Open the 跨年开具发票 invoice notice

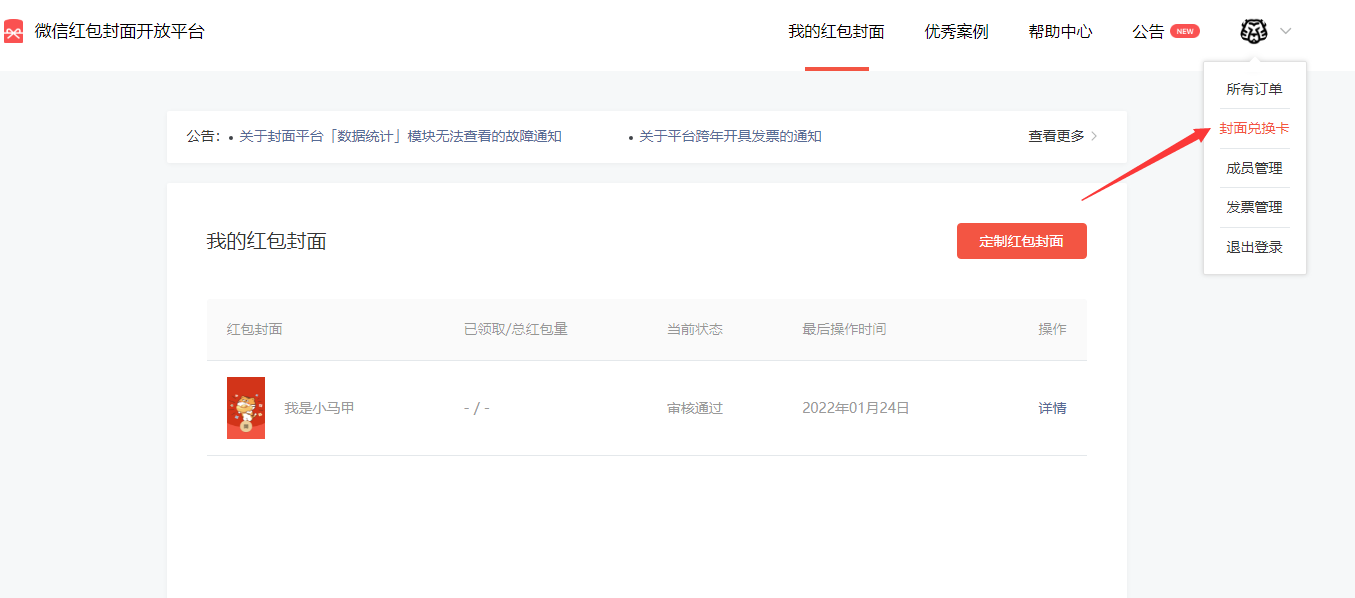tap(730, 136)
